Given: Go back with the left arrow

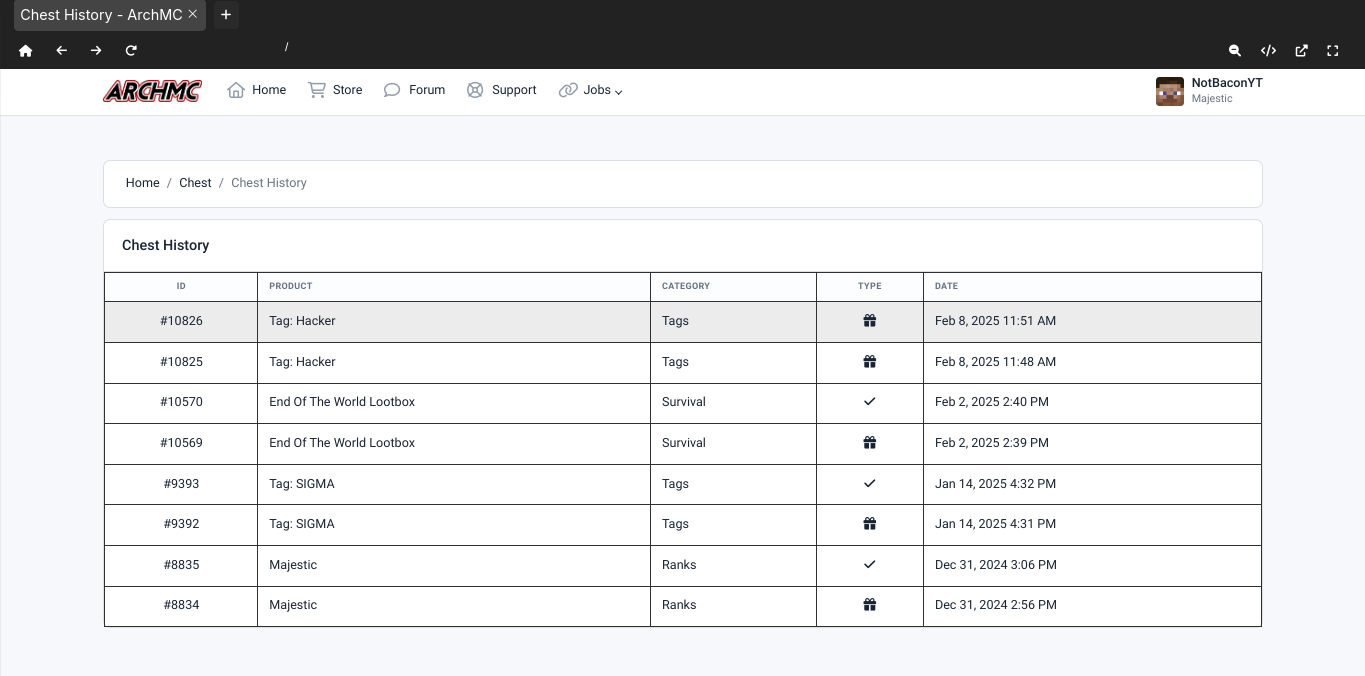Looking at the screenshot, I should click(x=62, y=50).
